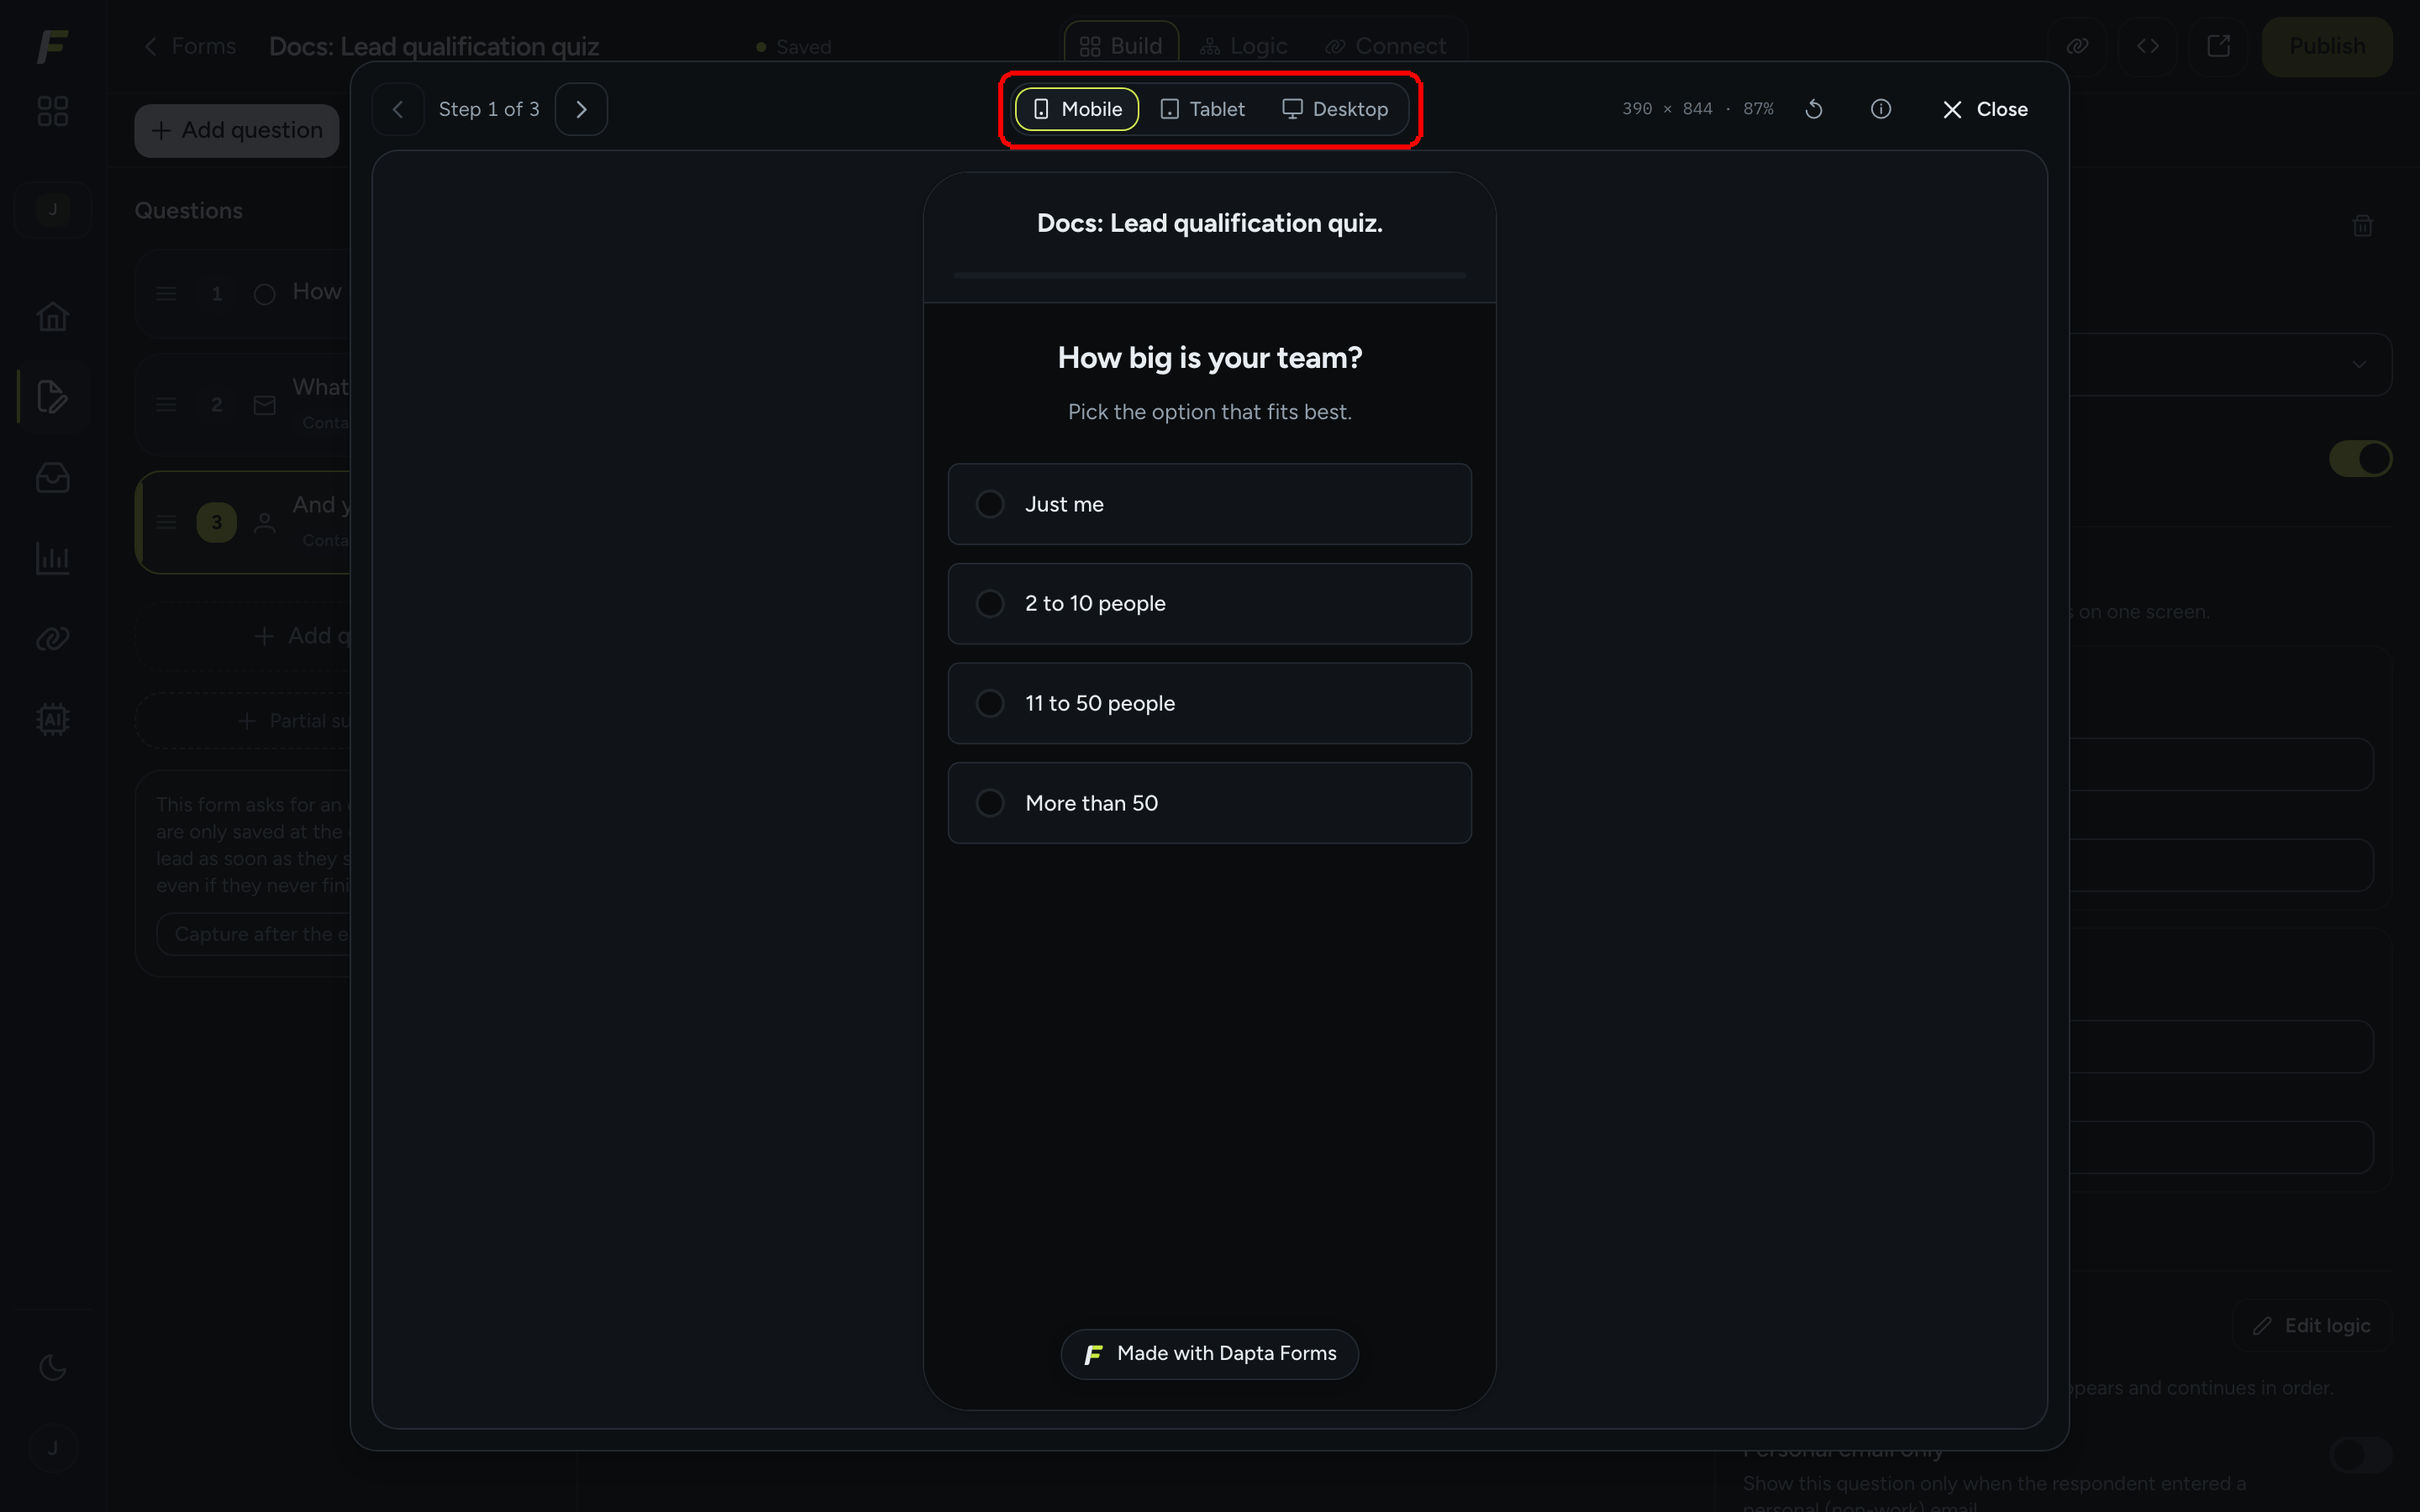Open the inbox icon in sidebar
Viewport: 2420px width, 1512px height.
click(53, 478)
